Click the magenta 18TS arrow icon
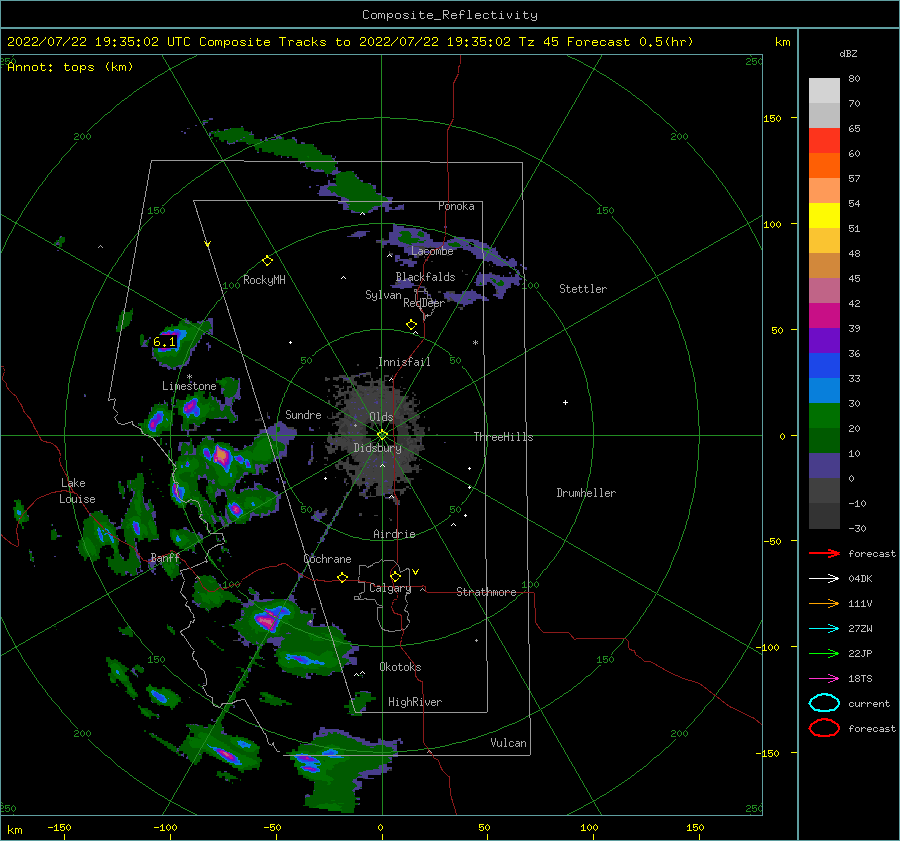Viewport: 900px width, 841px height. 824,679
